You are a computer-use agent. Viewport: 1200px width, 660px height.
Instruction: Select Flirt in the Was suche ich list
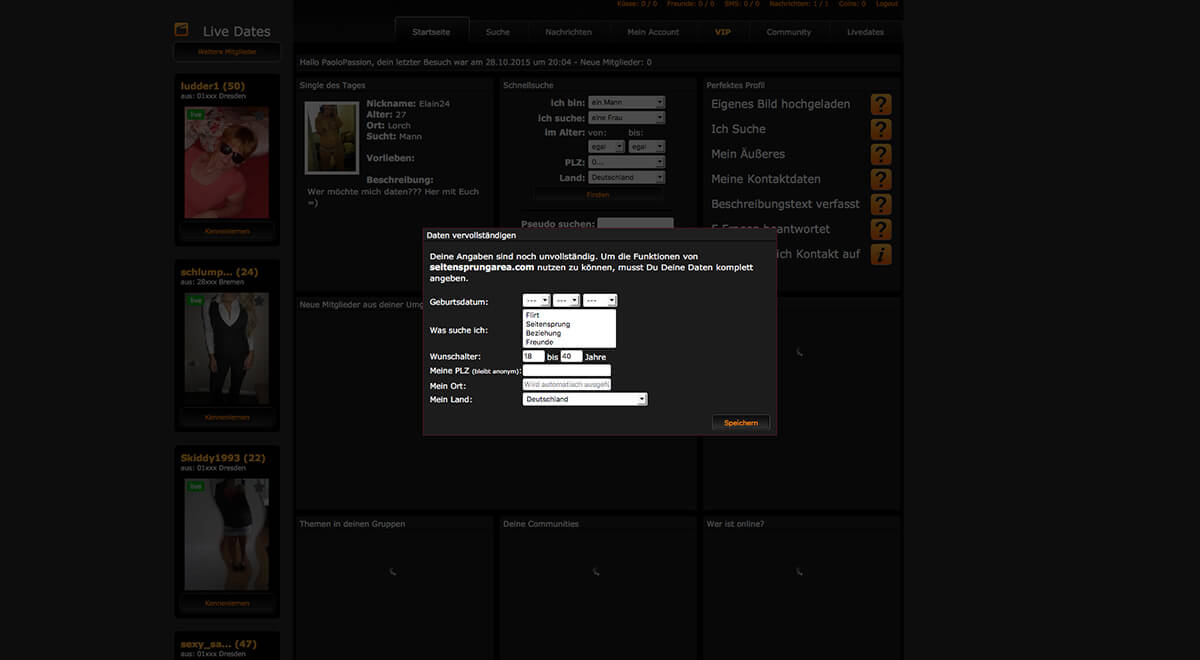(569, 315)
